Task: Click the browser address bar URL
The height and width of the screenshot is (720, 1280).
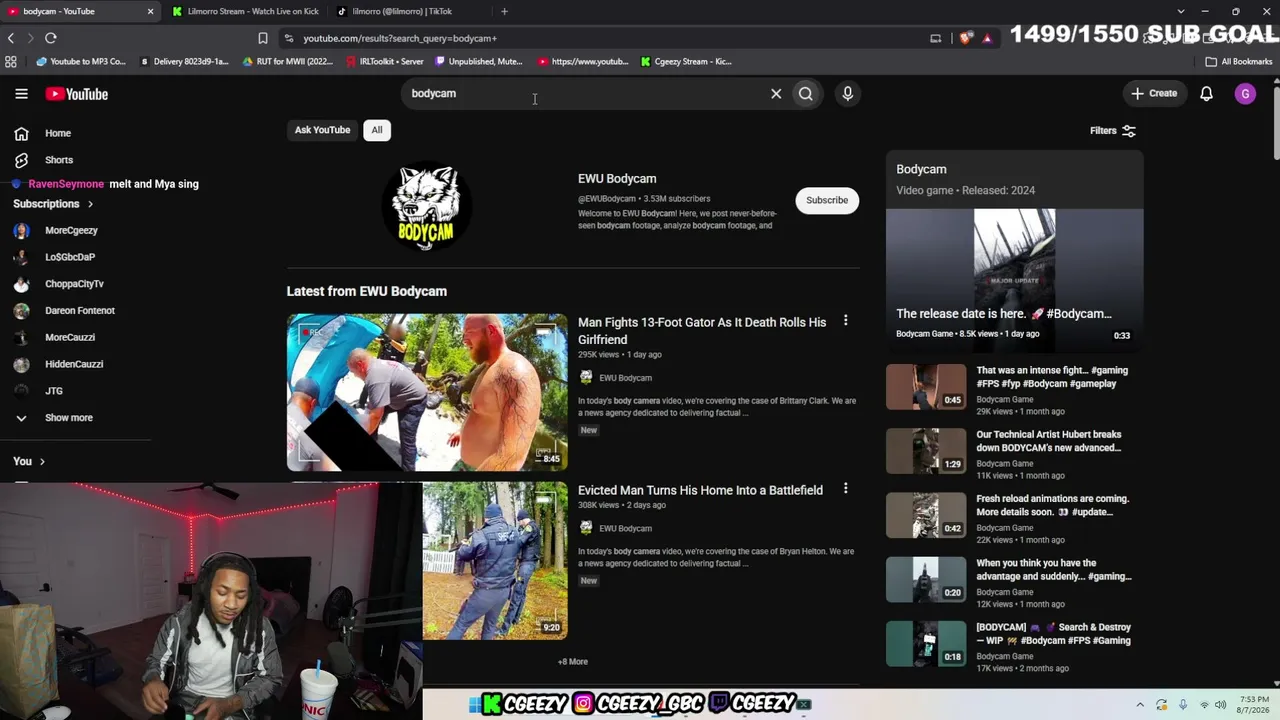Action: point(400,38)
